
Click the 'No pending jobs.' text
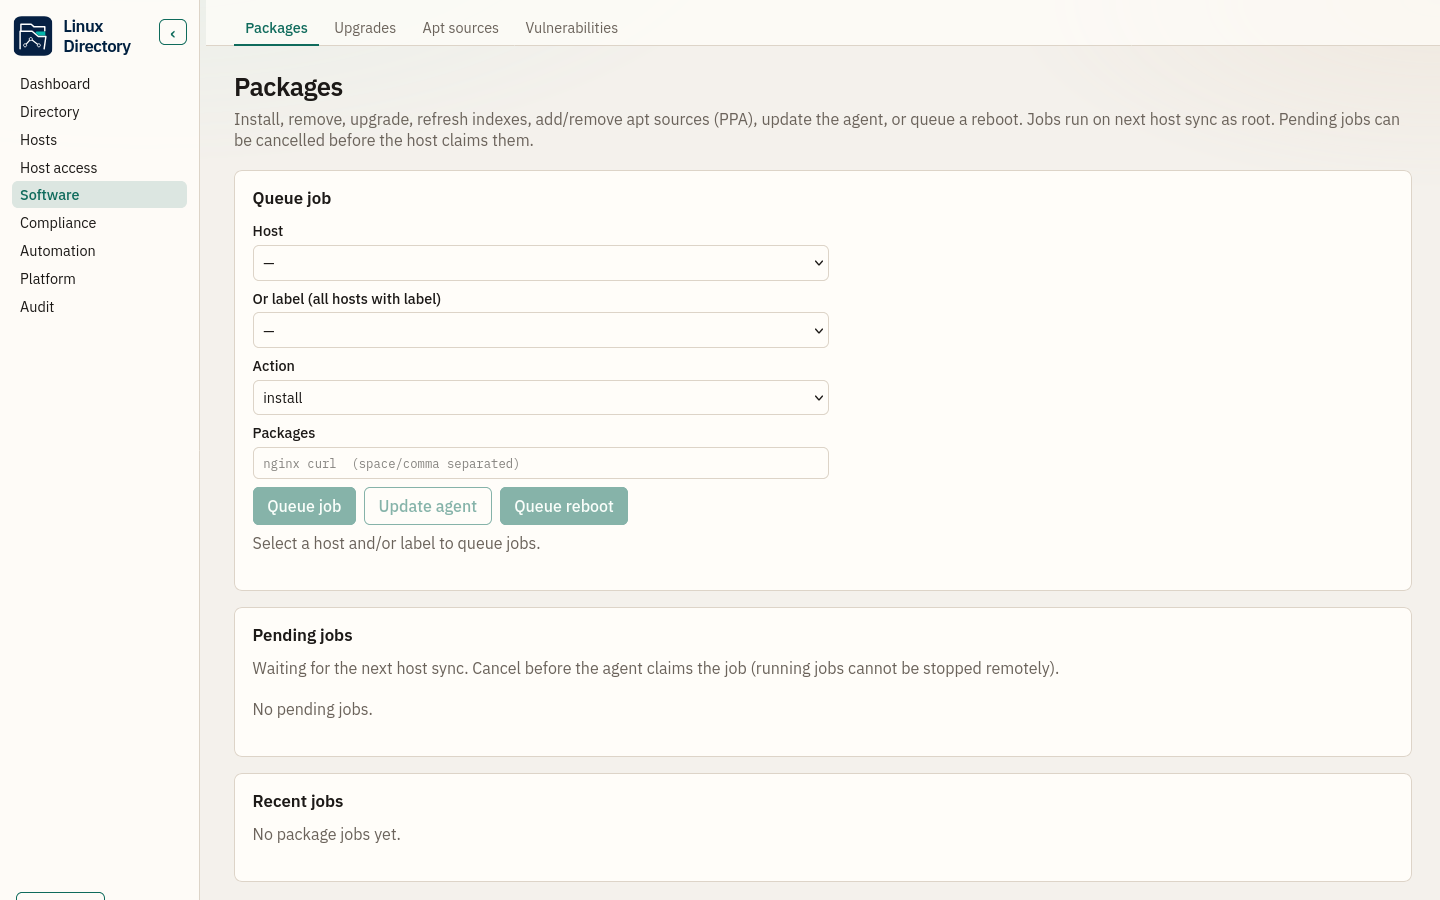pyautogui.click(x=312, y=709)
